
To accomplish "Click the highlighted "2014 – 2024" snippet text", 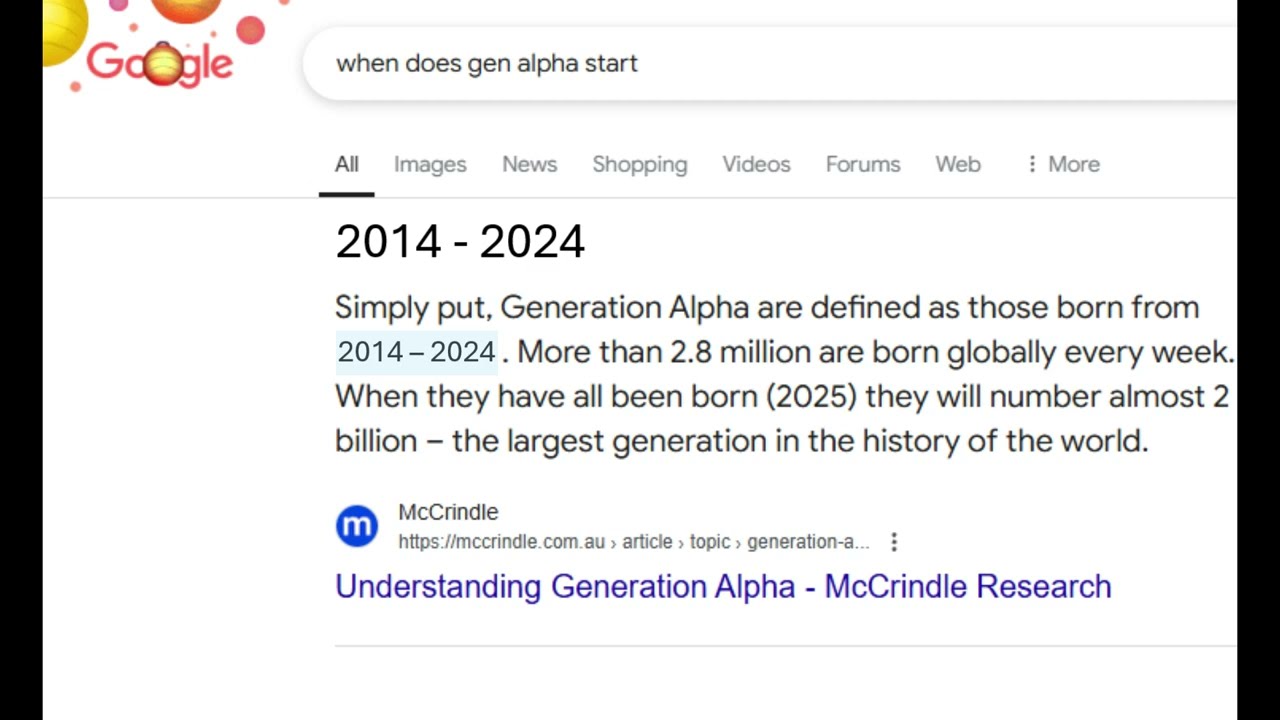I will point(416,352).
